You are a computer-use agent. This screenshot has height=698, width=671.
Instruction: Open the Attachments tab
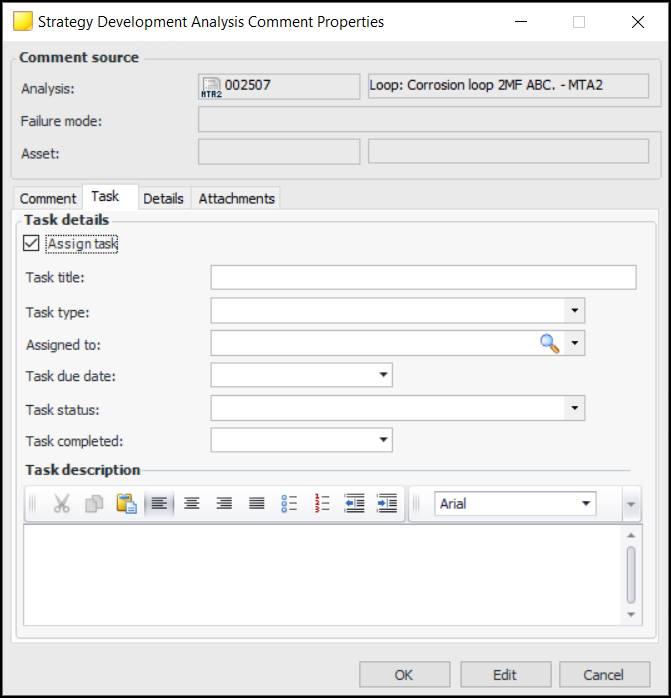[x=236, y=199]
